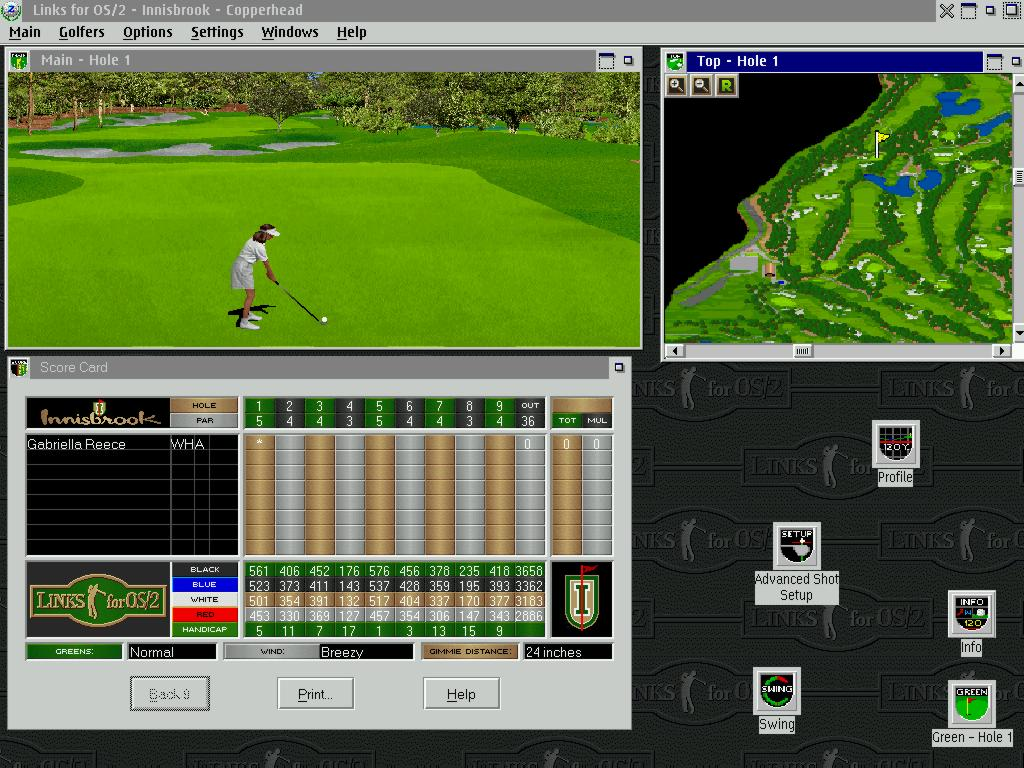Click the 3362 blue tee total yardage
Screen dimensions: 1024x768
coord(529,585)
